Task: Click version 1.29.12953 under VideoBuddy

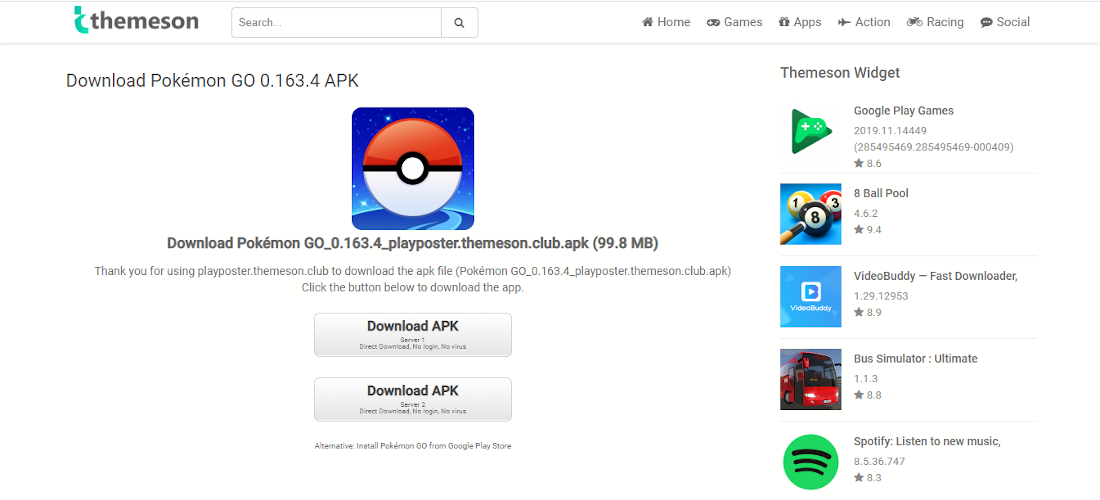Action: coord(881,296)
